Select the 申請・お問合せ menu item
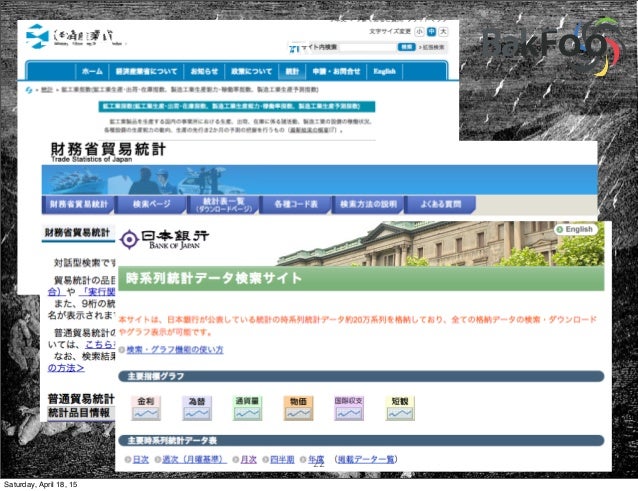638x491 pixels. point(336,71)
